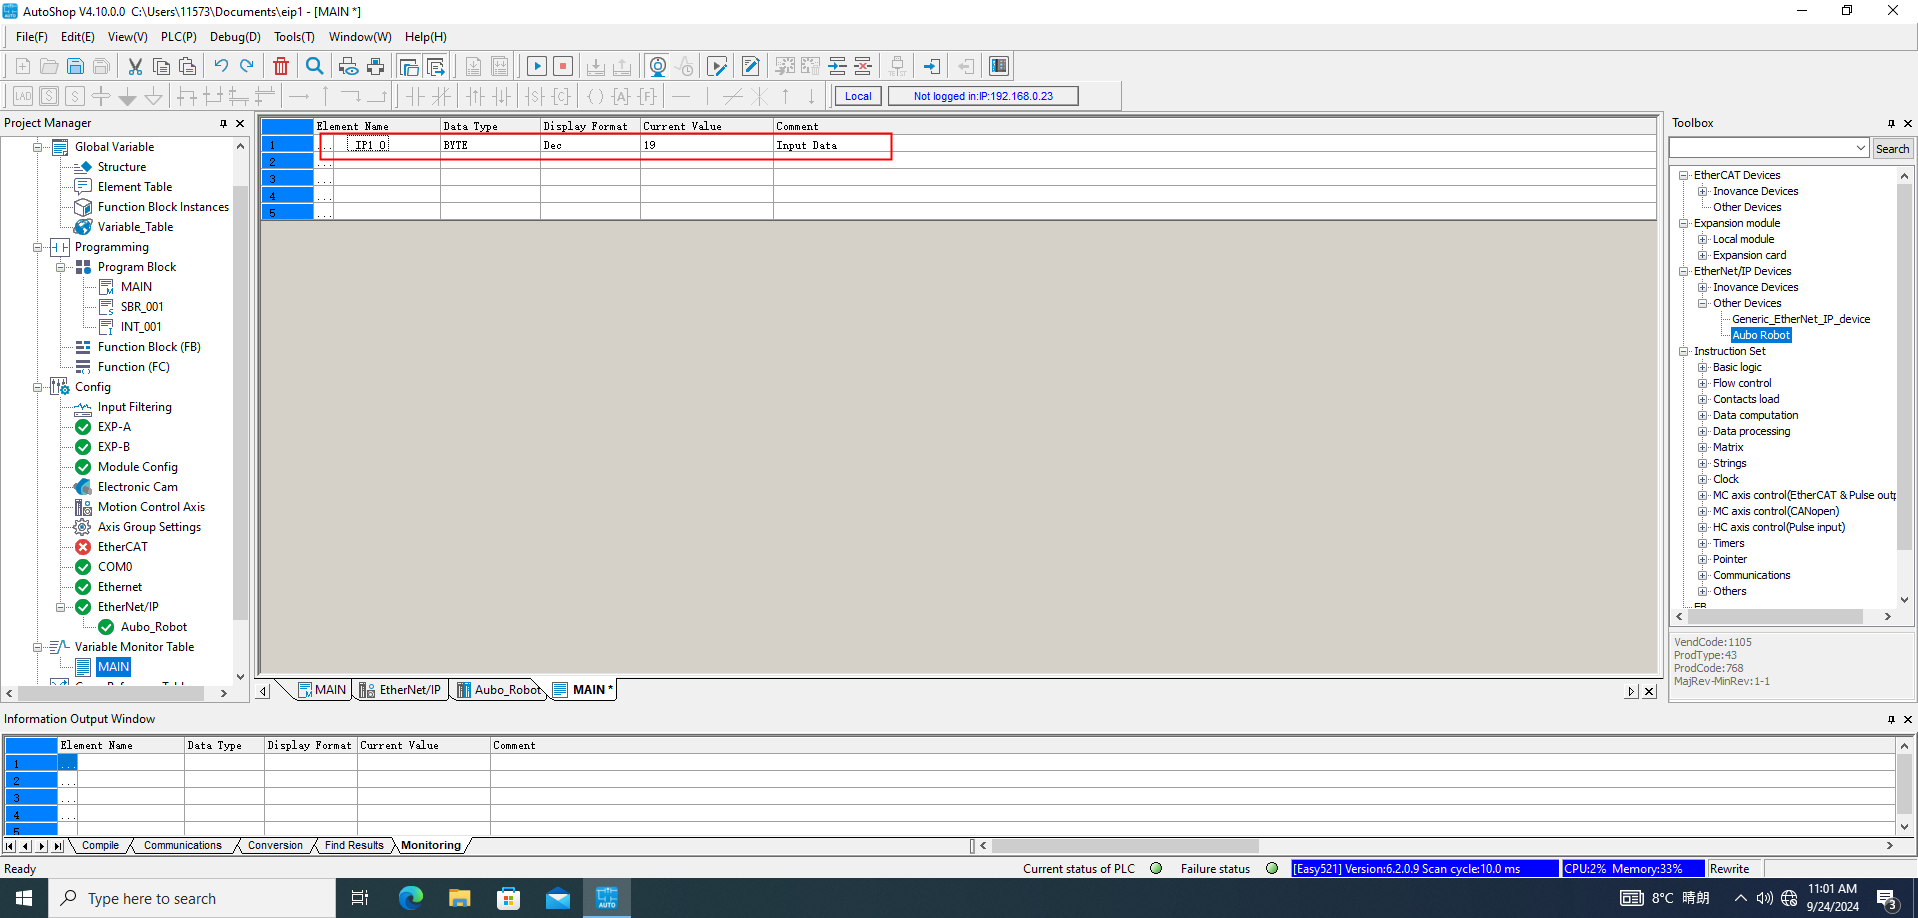This screenshot has width=1918, height=918.
Task: Click the Monitor webcam-style icon
Action: [657, 66]
